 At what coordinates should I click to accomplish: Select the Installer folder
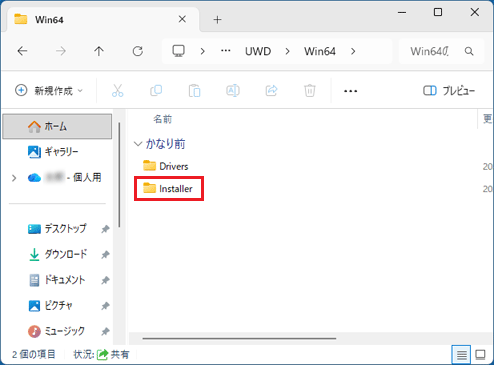click(x=168, y=188)
